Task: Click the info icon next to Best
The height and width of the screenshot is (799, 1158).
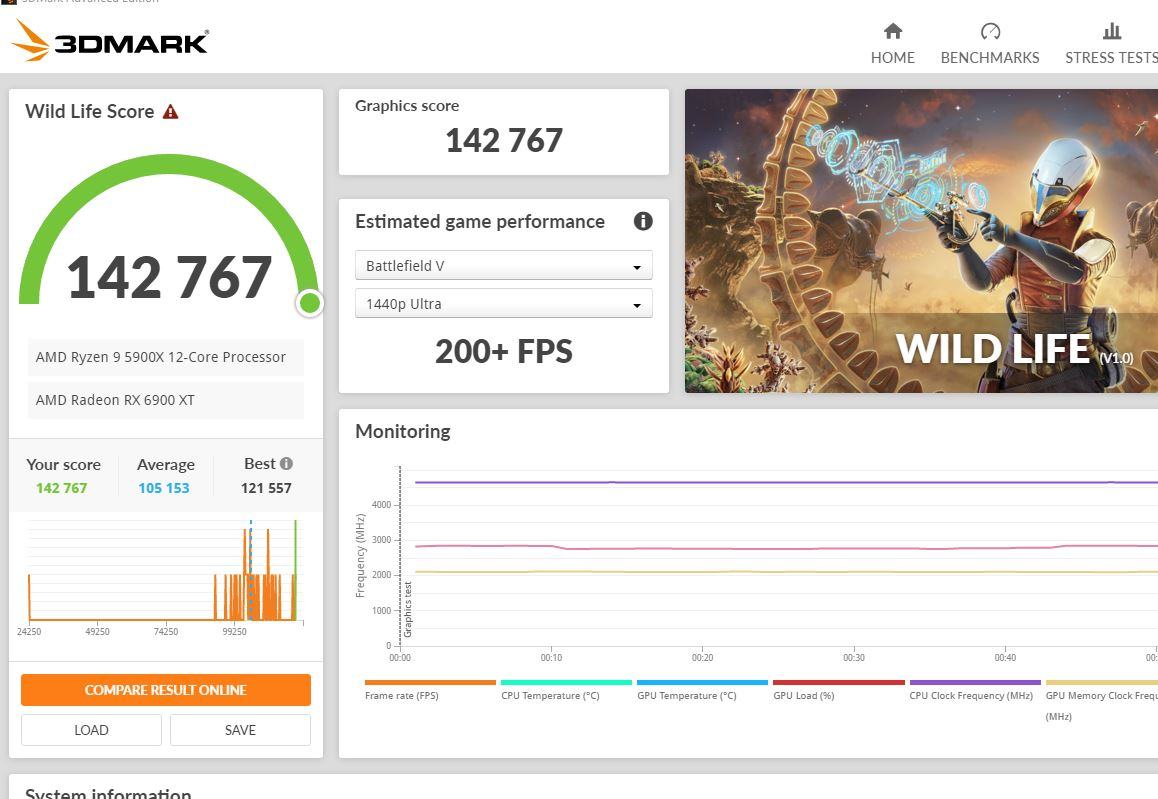Action: coord(287,464)
